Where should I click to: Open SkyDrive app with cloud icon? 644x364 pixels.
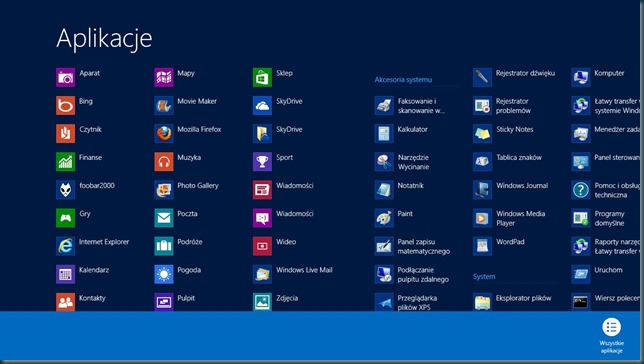point(262,106)
